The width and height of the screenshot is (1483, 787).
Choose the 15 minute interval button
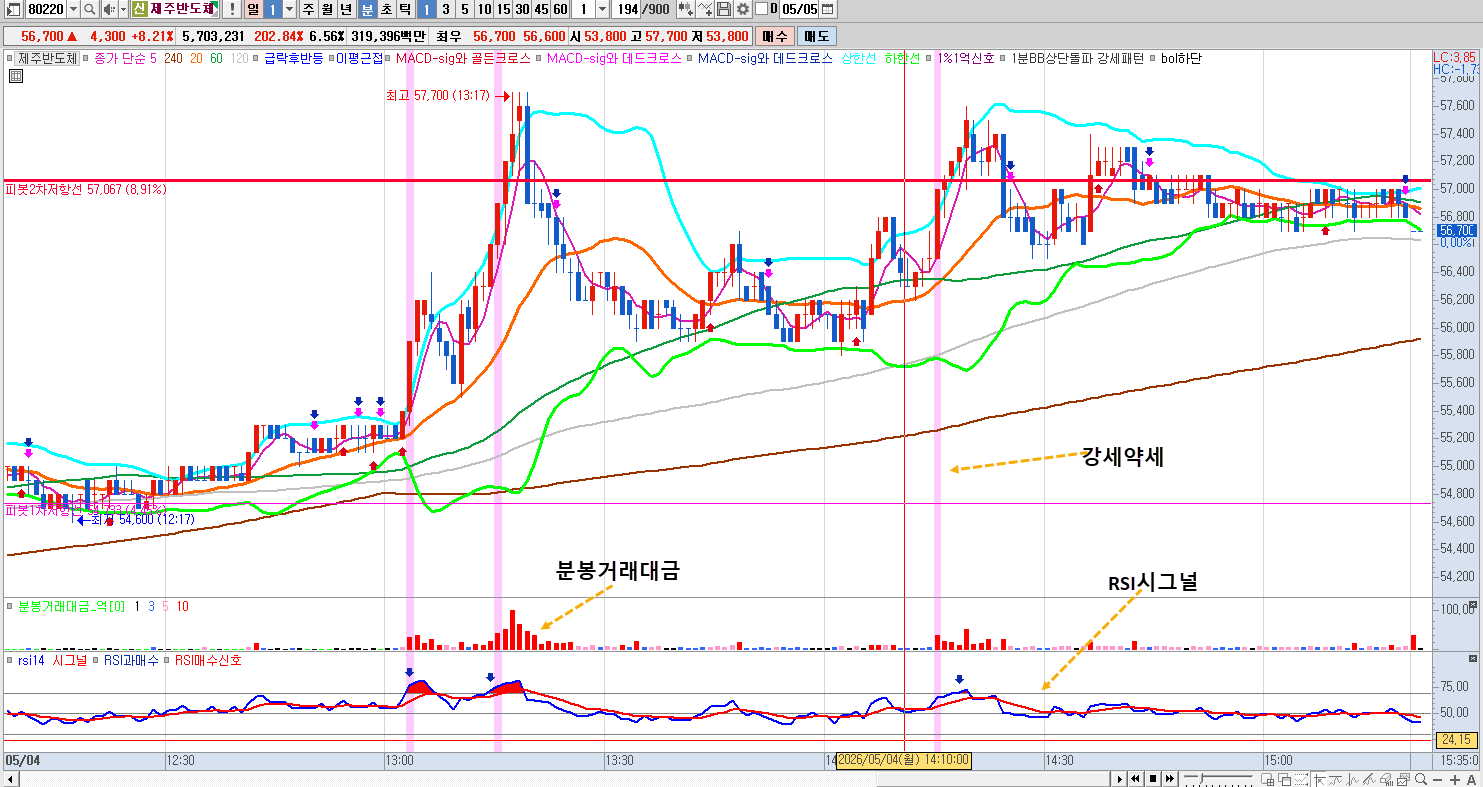[503, 9]
